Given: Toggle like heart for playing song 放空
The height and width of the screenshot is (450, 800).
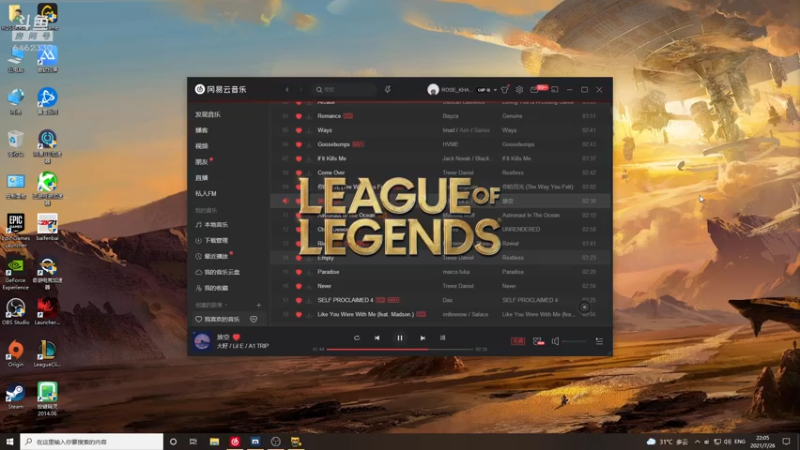Looking at the screenshot, I should (236, 337).
